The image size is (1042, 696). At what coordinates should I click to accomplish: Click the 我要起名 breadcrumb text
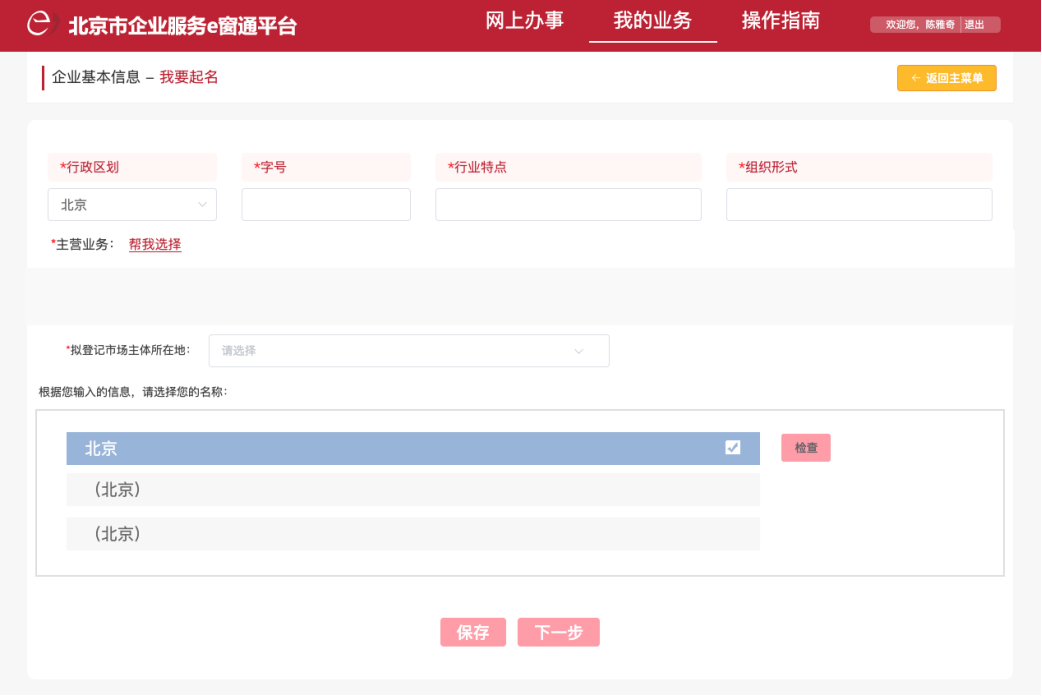(x=189, y=77)
